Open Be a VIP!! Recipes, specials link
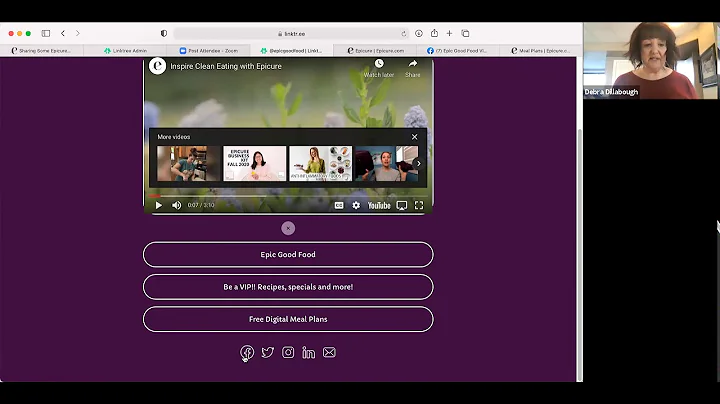The height and width of the screenshot is (404, 720). 288,287
